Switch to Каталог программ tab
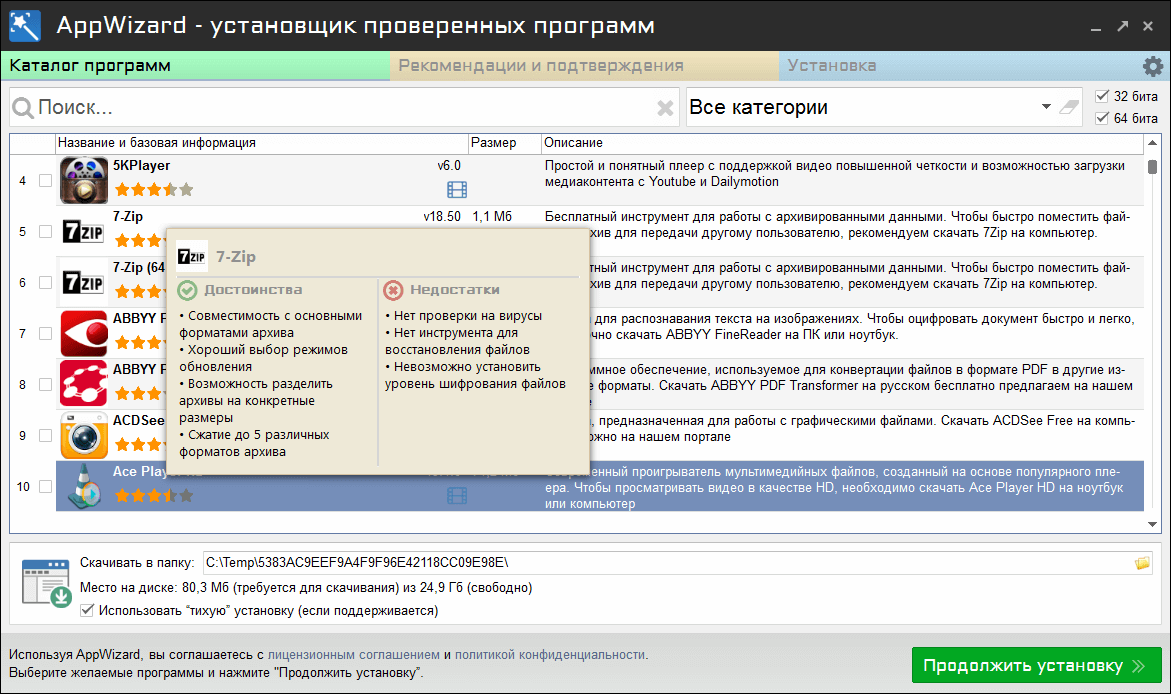 pyautogui.click(x=196, y=66)
